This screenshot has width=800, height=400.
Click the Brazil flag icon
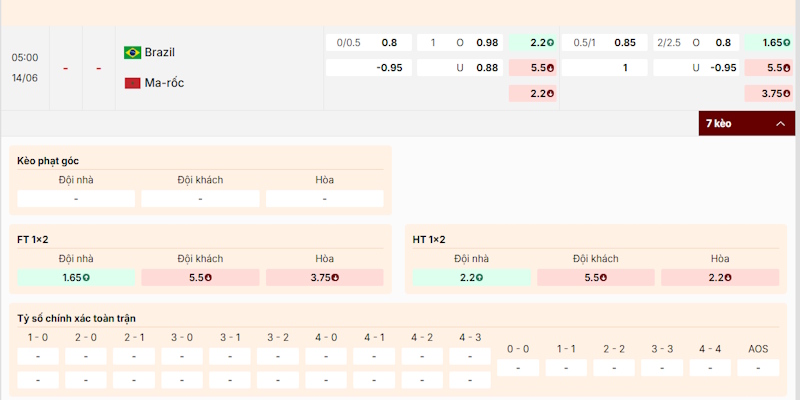pyautogui.click(x=133, y=53)
